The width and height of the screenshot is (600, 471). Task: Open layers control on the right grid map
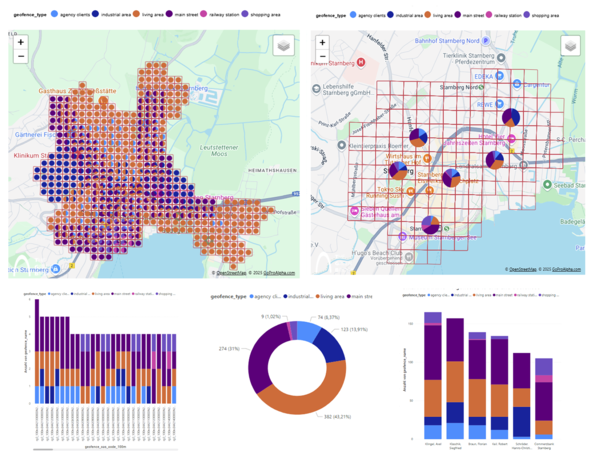tap(571, 47)
